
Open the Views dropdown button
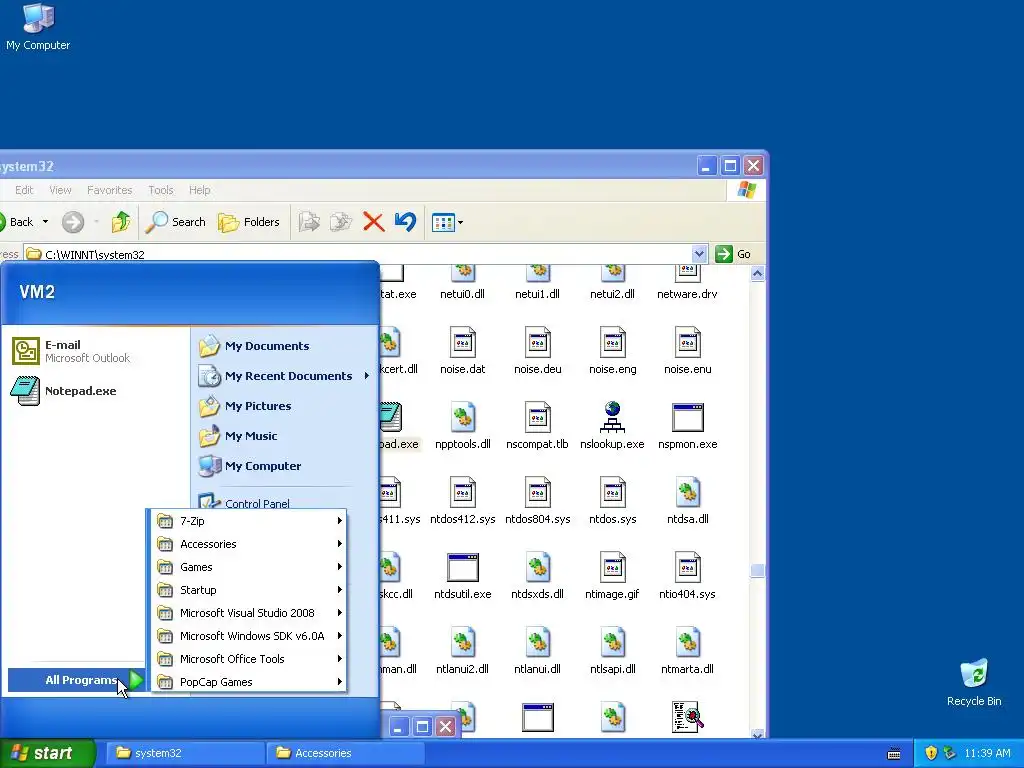(447, 223)
